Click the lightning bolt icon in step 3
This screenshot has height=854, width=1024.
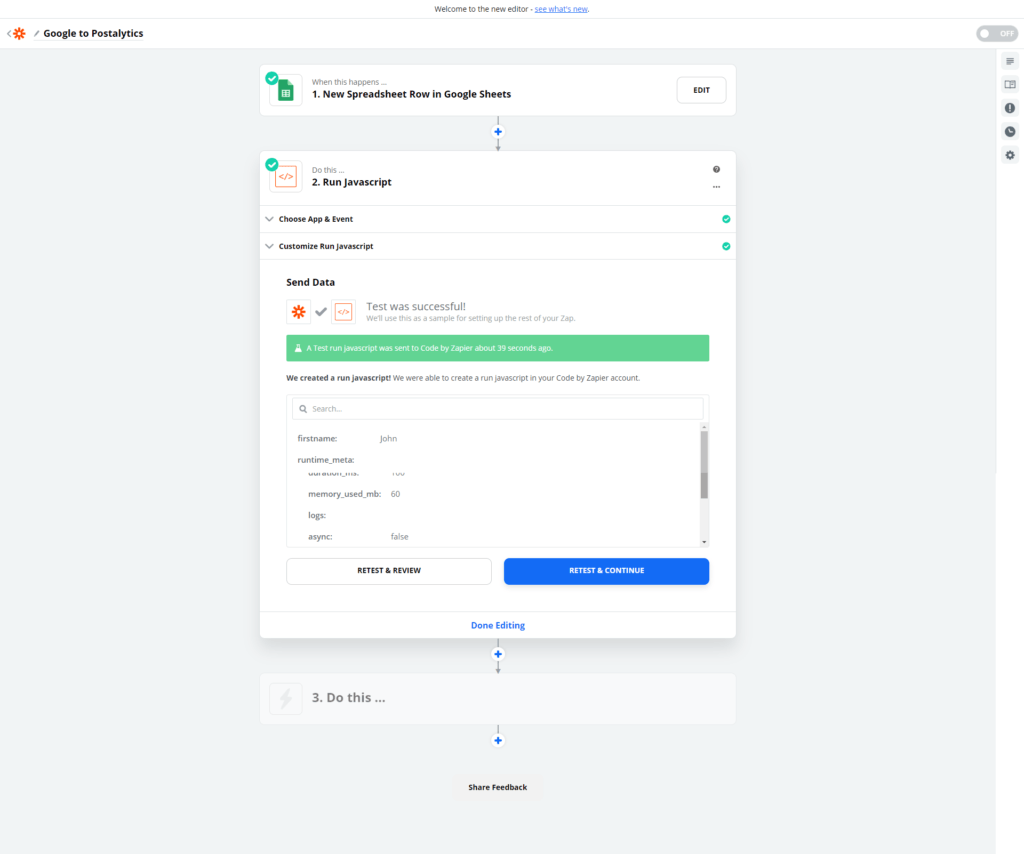pos(286,699)
